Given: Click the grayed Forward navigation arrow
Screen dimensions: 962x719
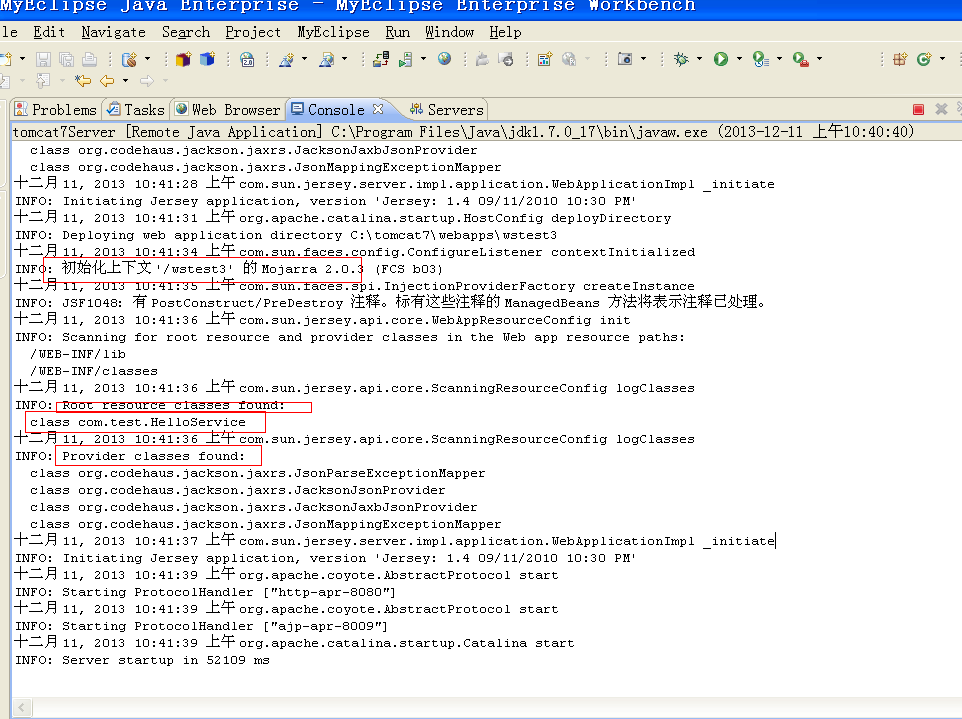Looking at the screenshot, I should tap(147, 80).
